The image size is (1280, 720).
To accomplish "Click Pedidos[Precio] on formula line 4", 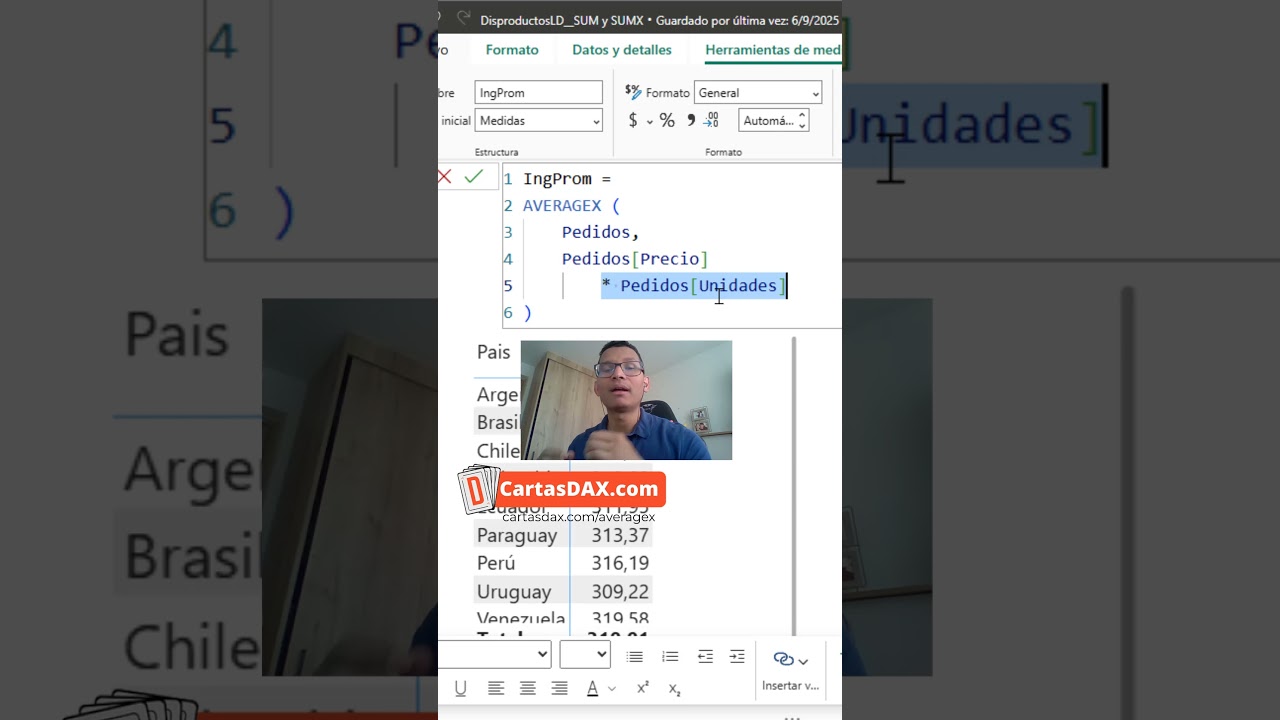I will point(635,259).
